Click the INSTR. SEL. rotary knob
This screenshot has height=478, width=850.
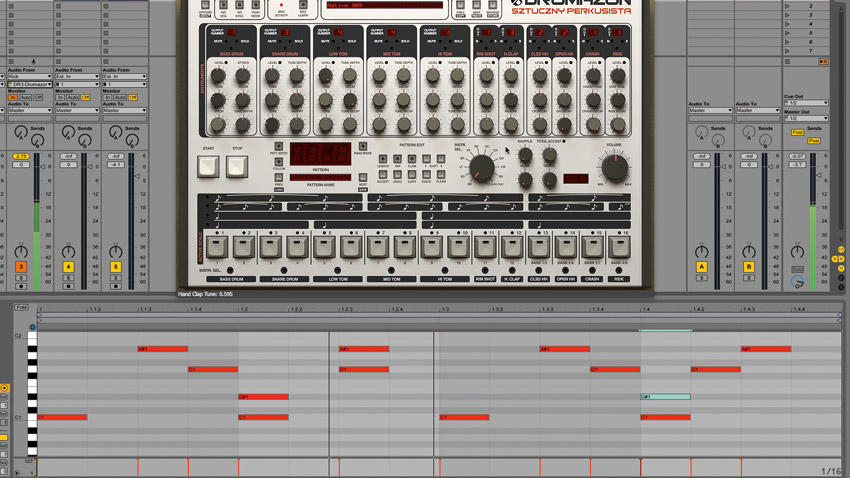(481, 169)
